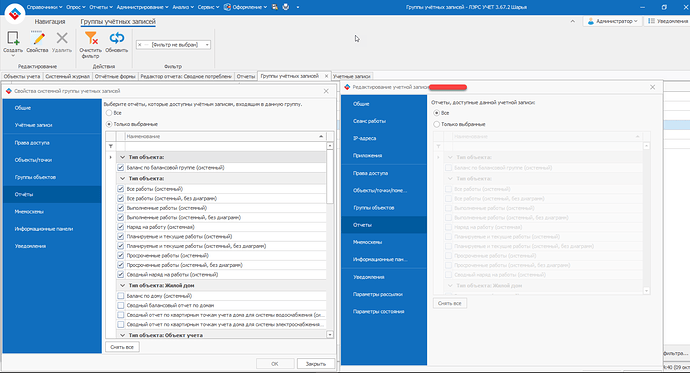690x373 pixels.
Task: Click the Свойства системной группы dialog title icon
Action: point(8,91)
